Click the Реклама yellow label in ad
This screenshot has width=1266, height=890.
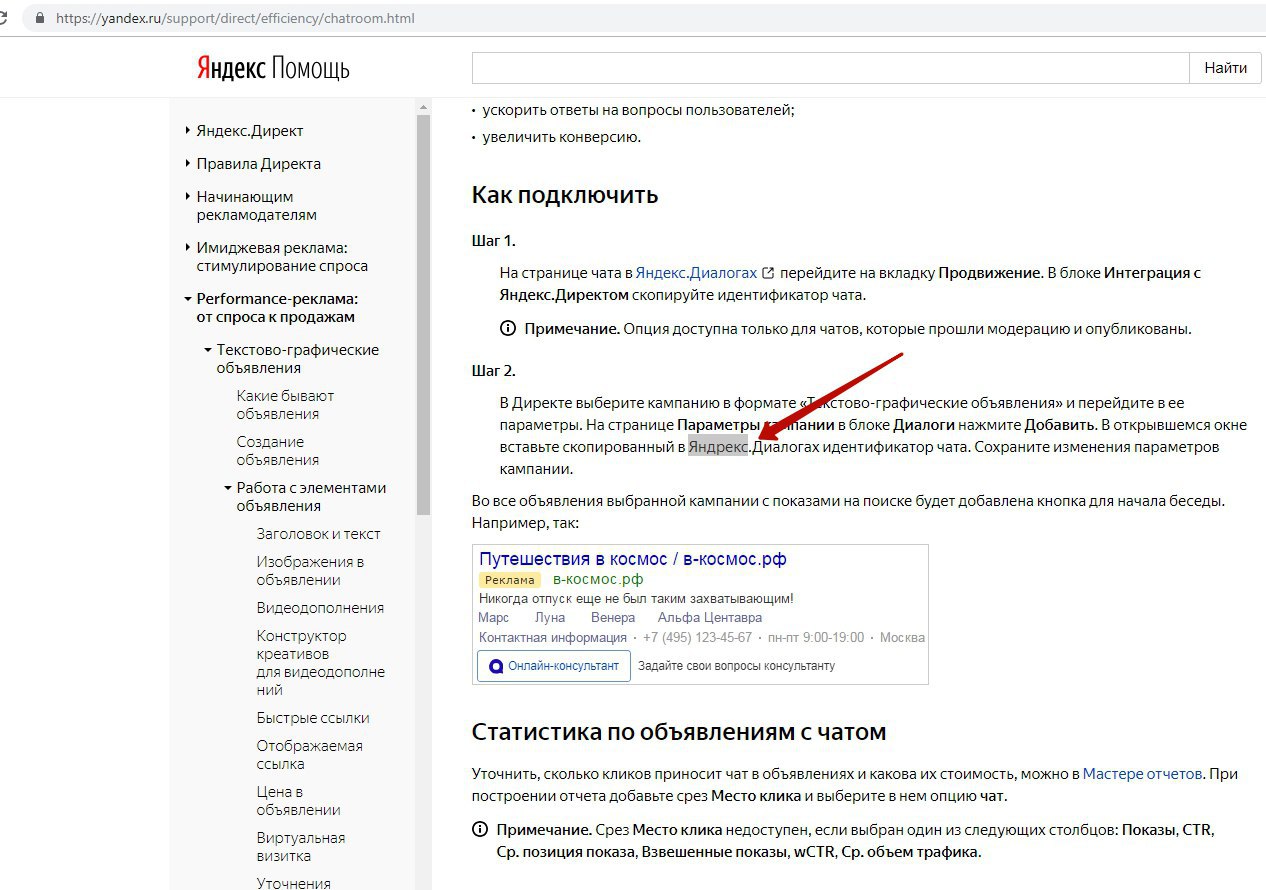click(510, 579)
